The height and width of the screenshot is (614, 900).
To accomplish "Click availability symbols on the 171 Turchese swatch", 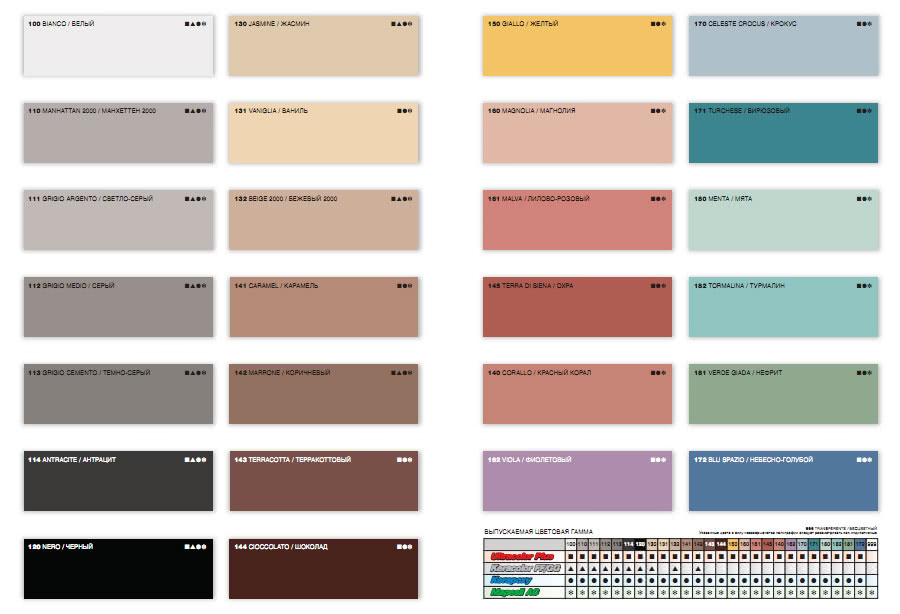I will pyautogui.click(x=862, y=111).
